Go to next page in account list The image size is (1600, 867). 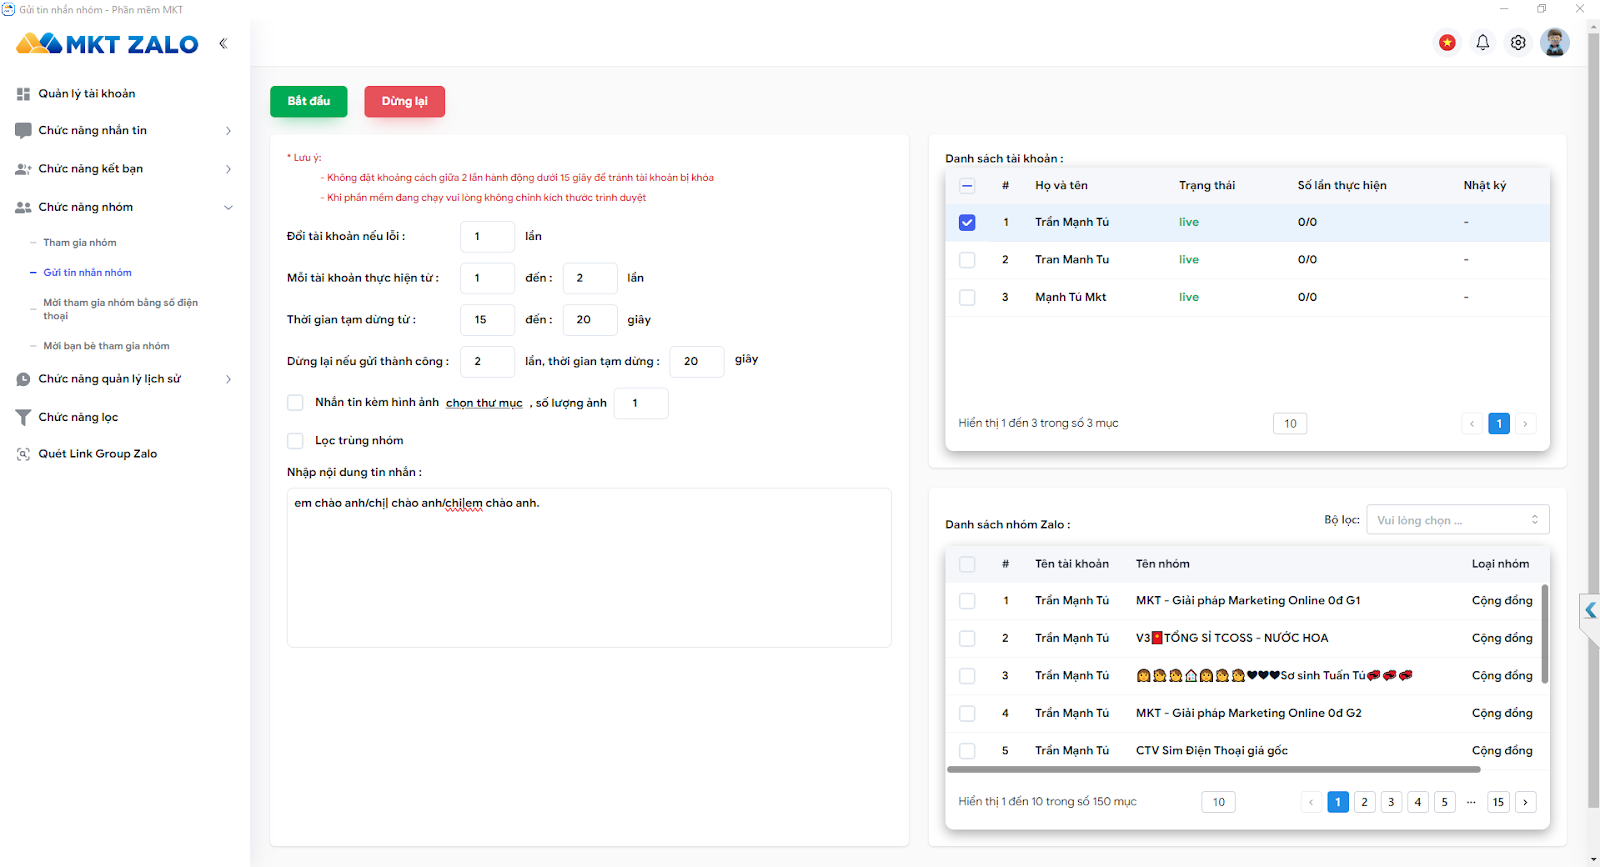(x=1525, y=424)
